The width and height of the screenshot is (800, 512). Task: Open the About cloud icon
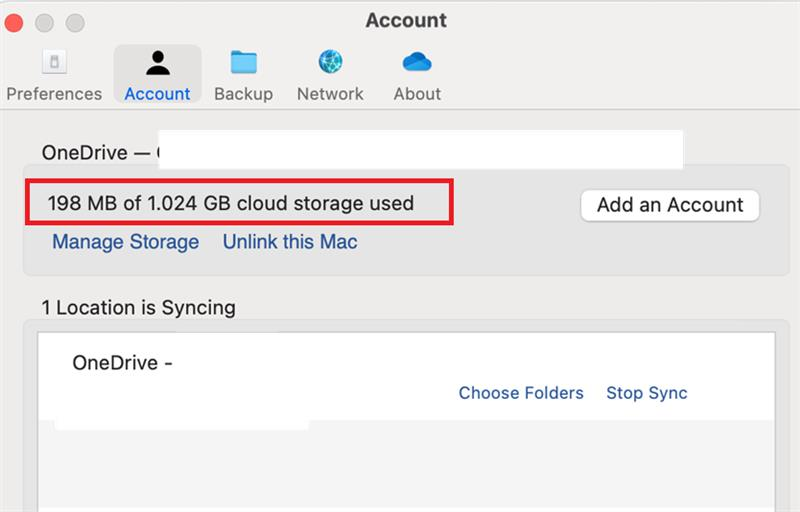(x=417, y=62)
